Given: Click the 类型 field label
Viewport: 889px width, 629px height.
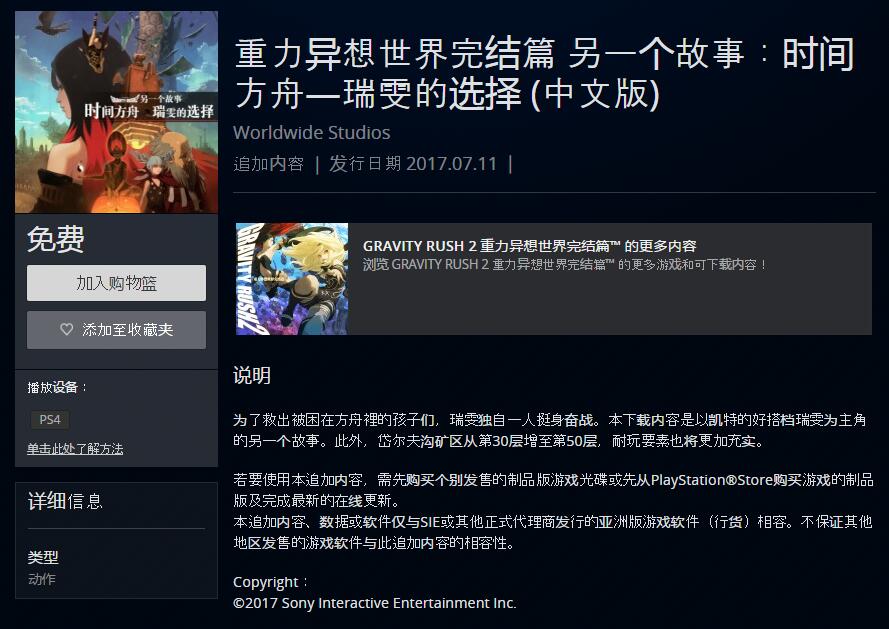Looking at the screenshot, I should click(x=43, y=557).
